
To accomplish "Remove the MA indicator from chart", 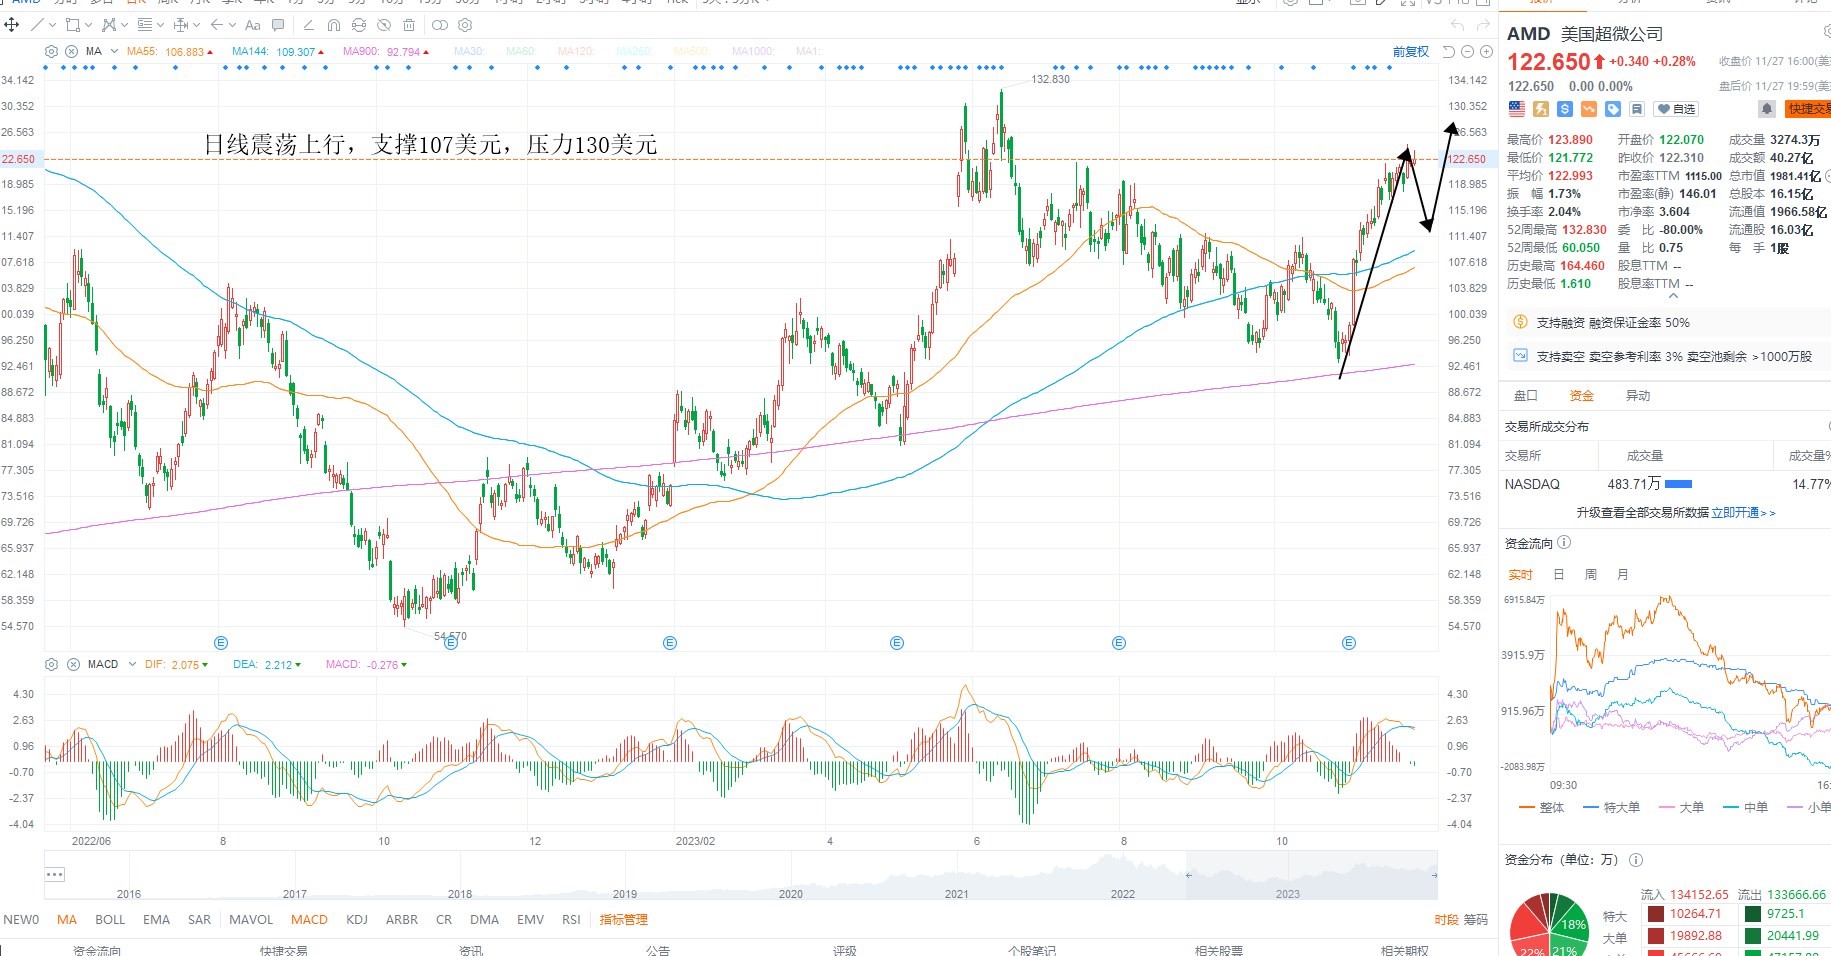I will (72, 51).
